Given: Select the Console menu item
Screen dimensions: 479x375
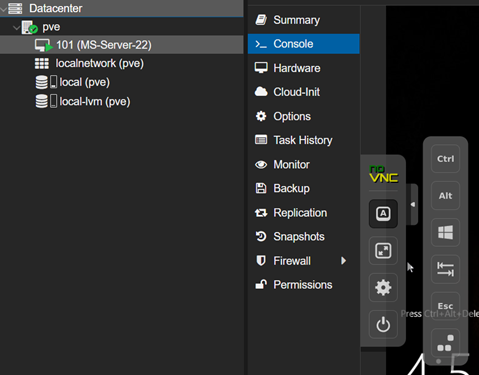Looking at the screenshot, I should tap(303, 44).
